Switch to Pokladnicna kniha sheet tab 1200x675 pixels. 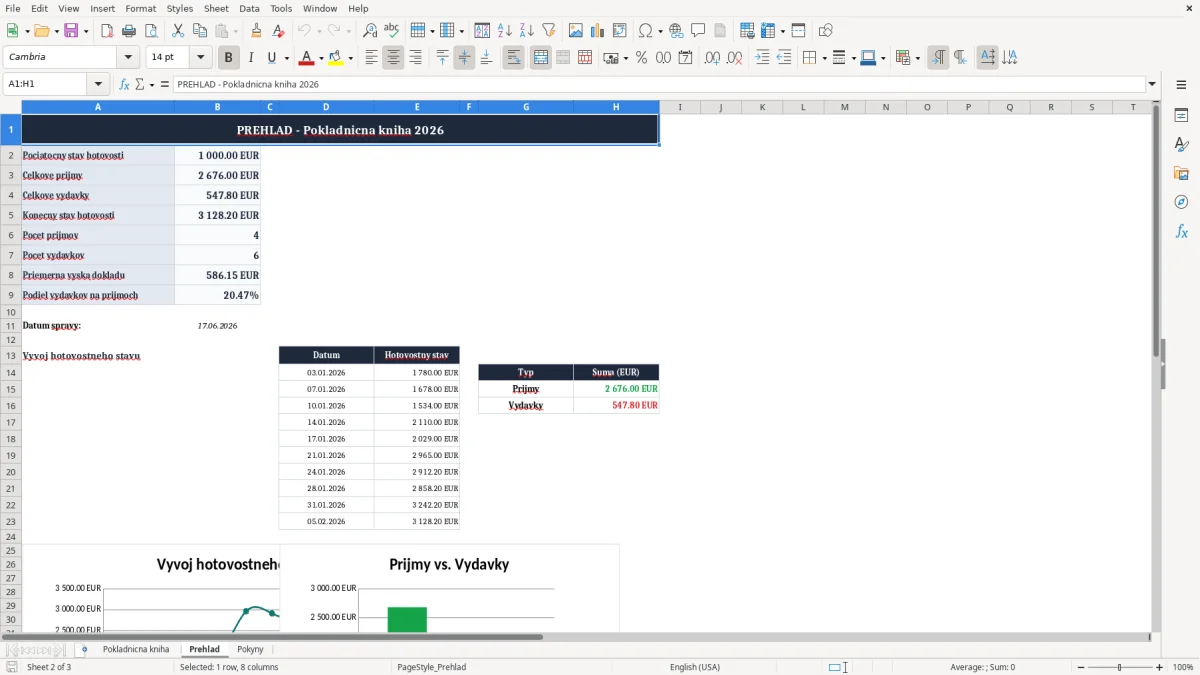pyautogui.click(x=136, y=650)
